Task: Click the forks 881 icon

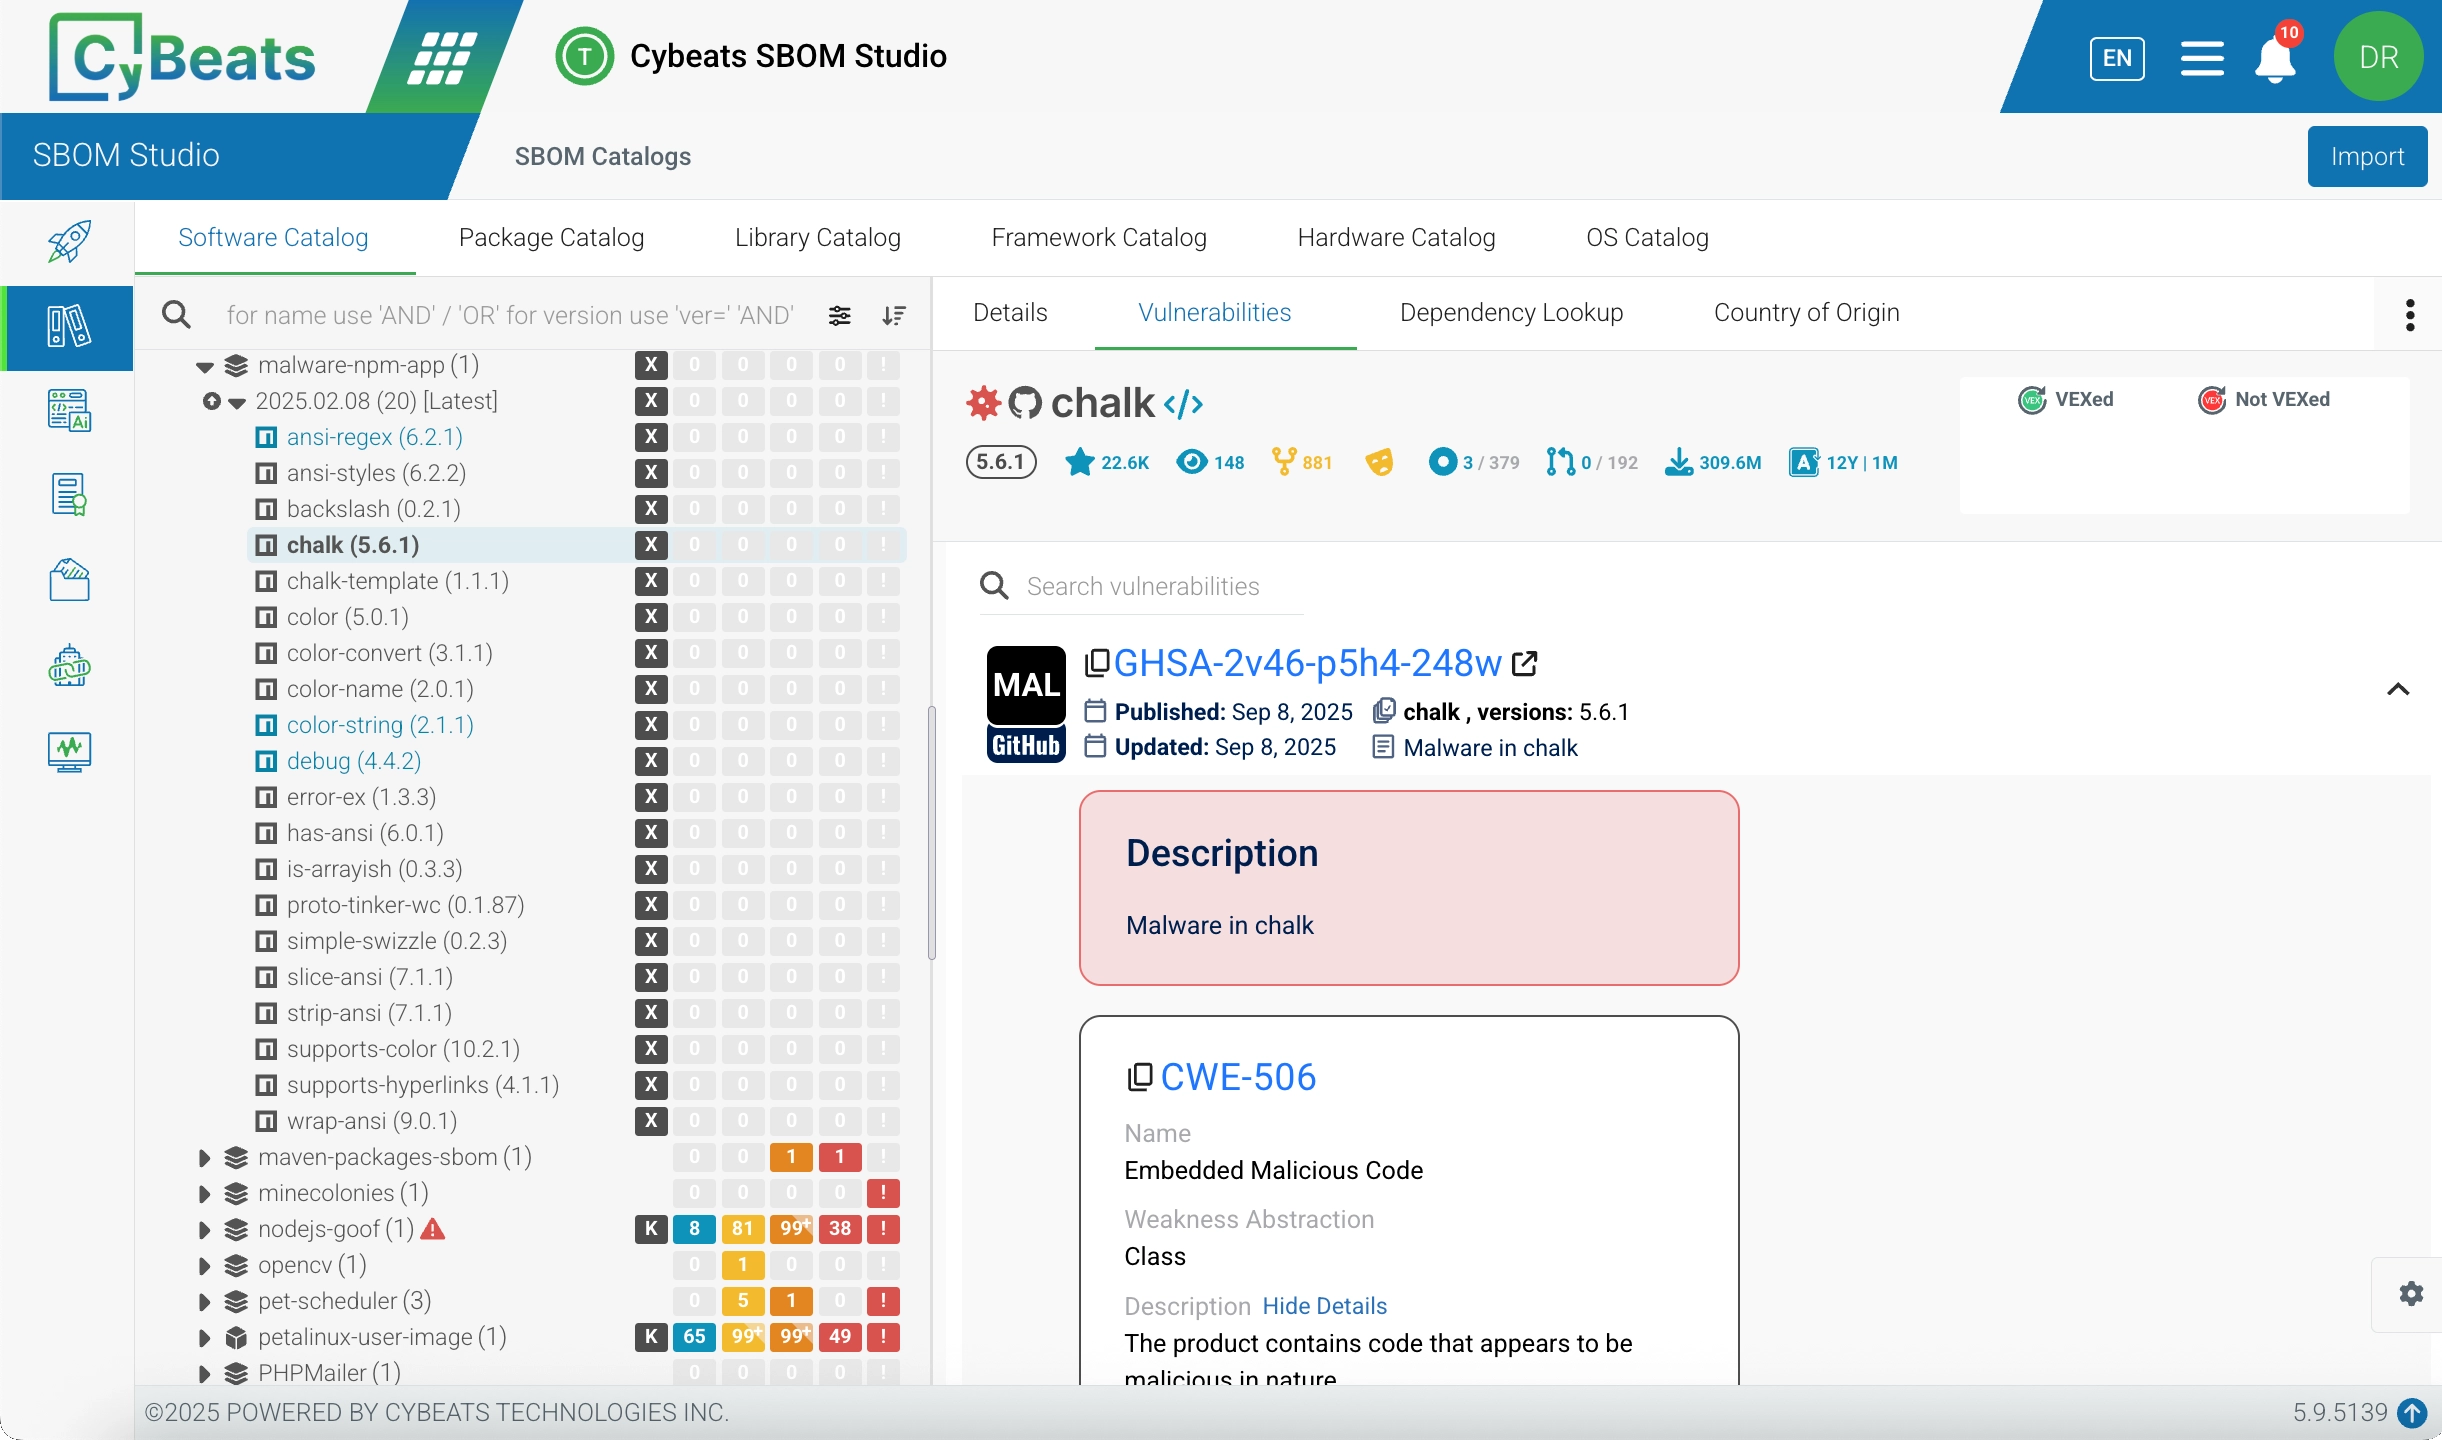Action: click(1284, 462)
